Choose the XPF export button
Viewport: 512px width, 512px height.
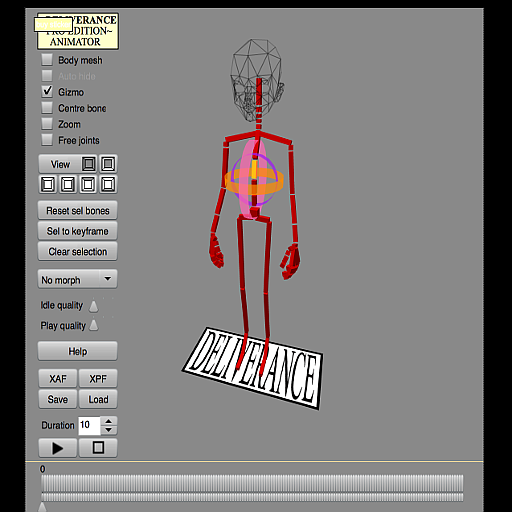[98, 379]
